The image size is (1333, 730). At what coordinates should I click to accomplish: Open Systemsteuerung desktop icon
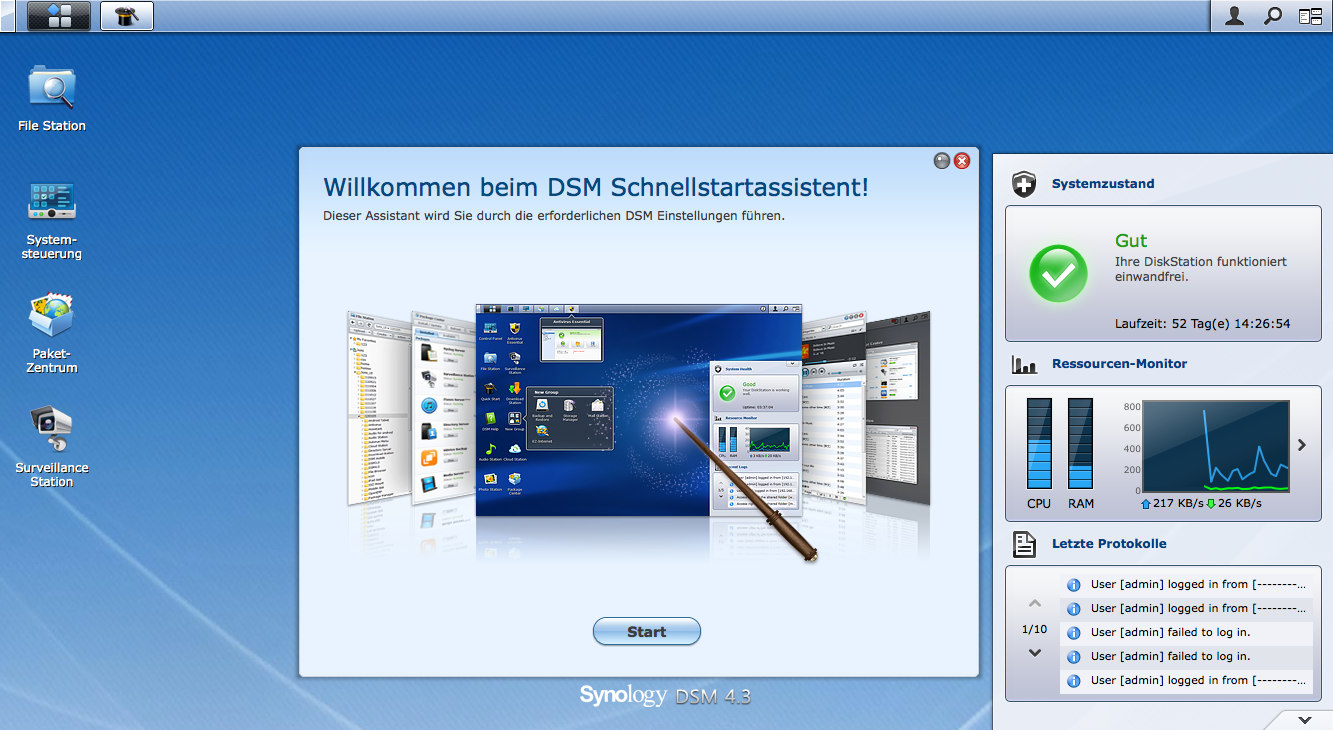(x=52, y=220)
